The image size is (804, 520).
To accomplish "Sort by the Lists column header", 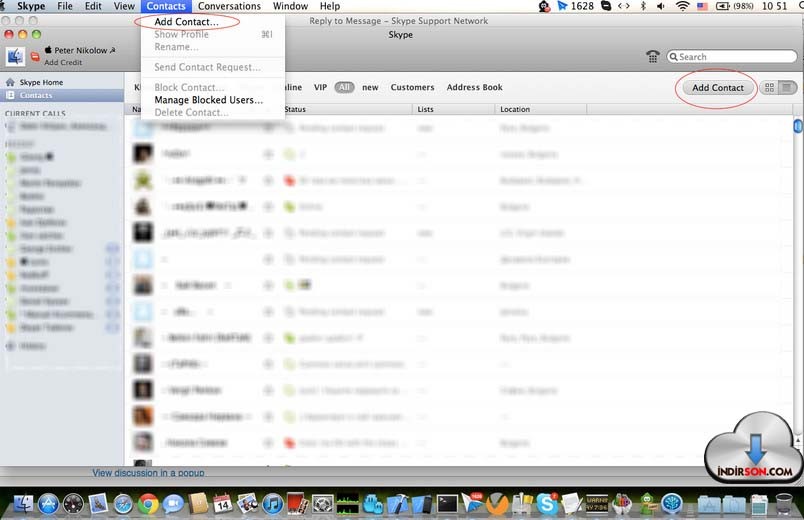I will pos(453,109).
